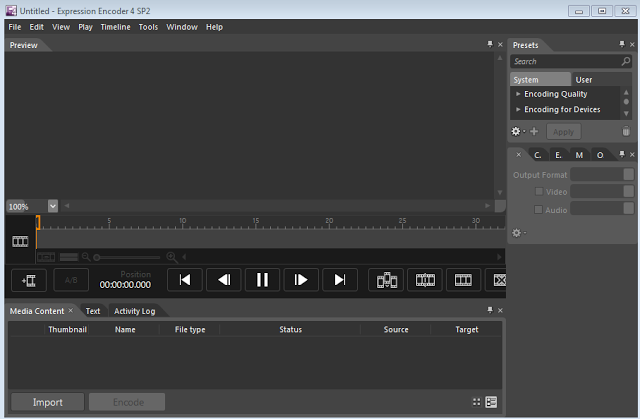Open the Tools menu

pyautogui.click(x=148, y=27)
